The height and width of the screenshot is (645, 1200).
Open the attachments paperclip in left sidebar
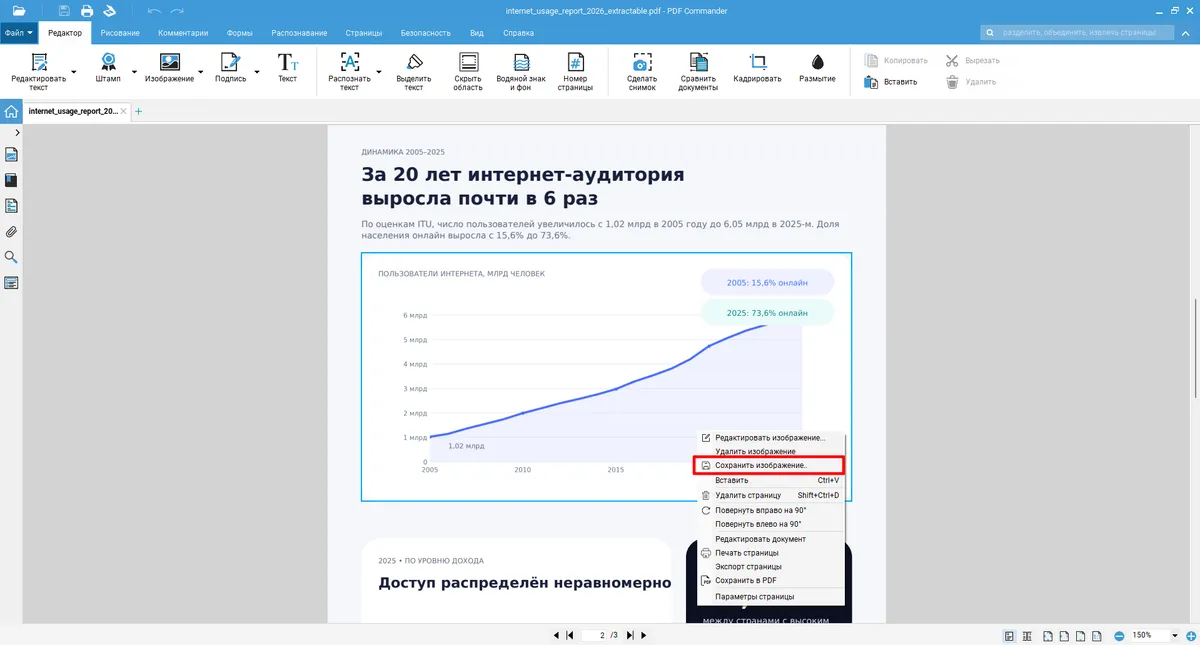click(x=12, y=232)
